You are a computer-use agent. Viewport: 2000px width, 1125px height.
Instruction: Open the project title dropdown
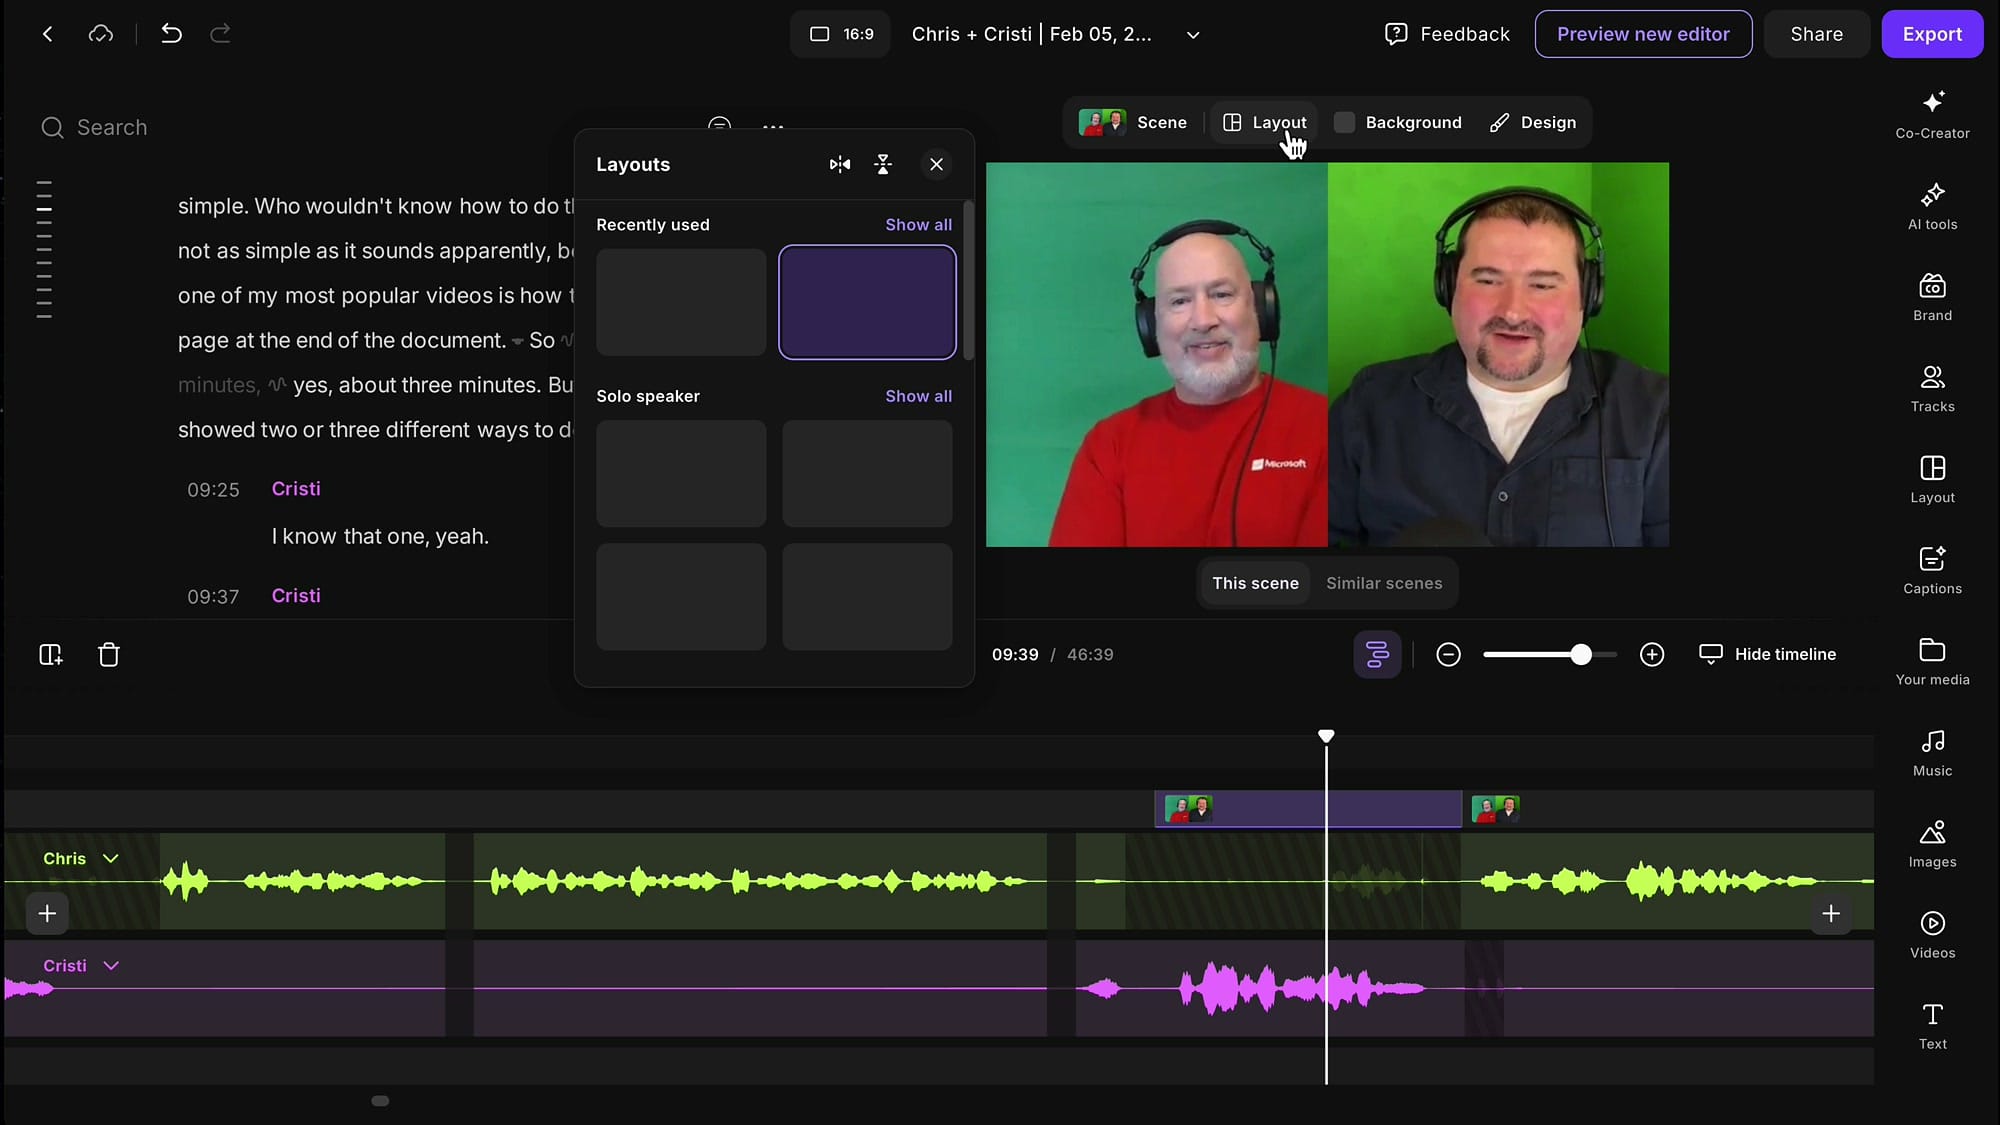pyautogui.click(x=1192, y=34)
